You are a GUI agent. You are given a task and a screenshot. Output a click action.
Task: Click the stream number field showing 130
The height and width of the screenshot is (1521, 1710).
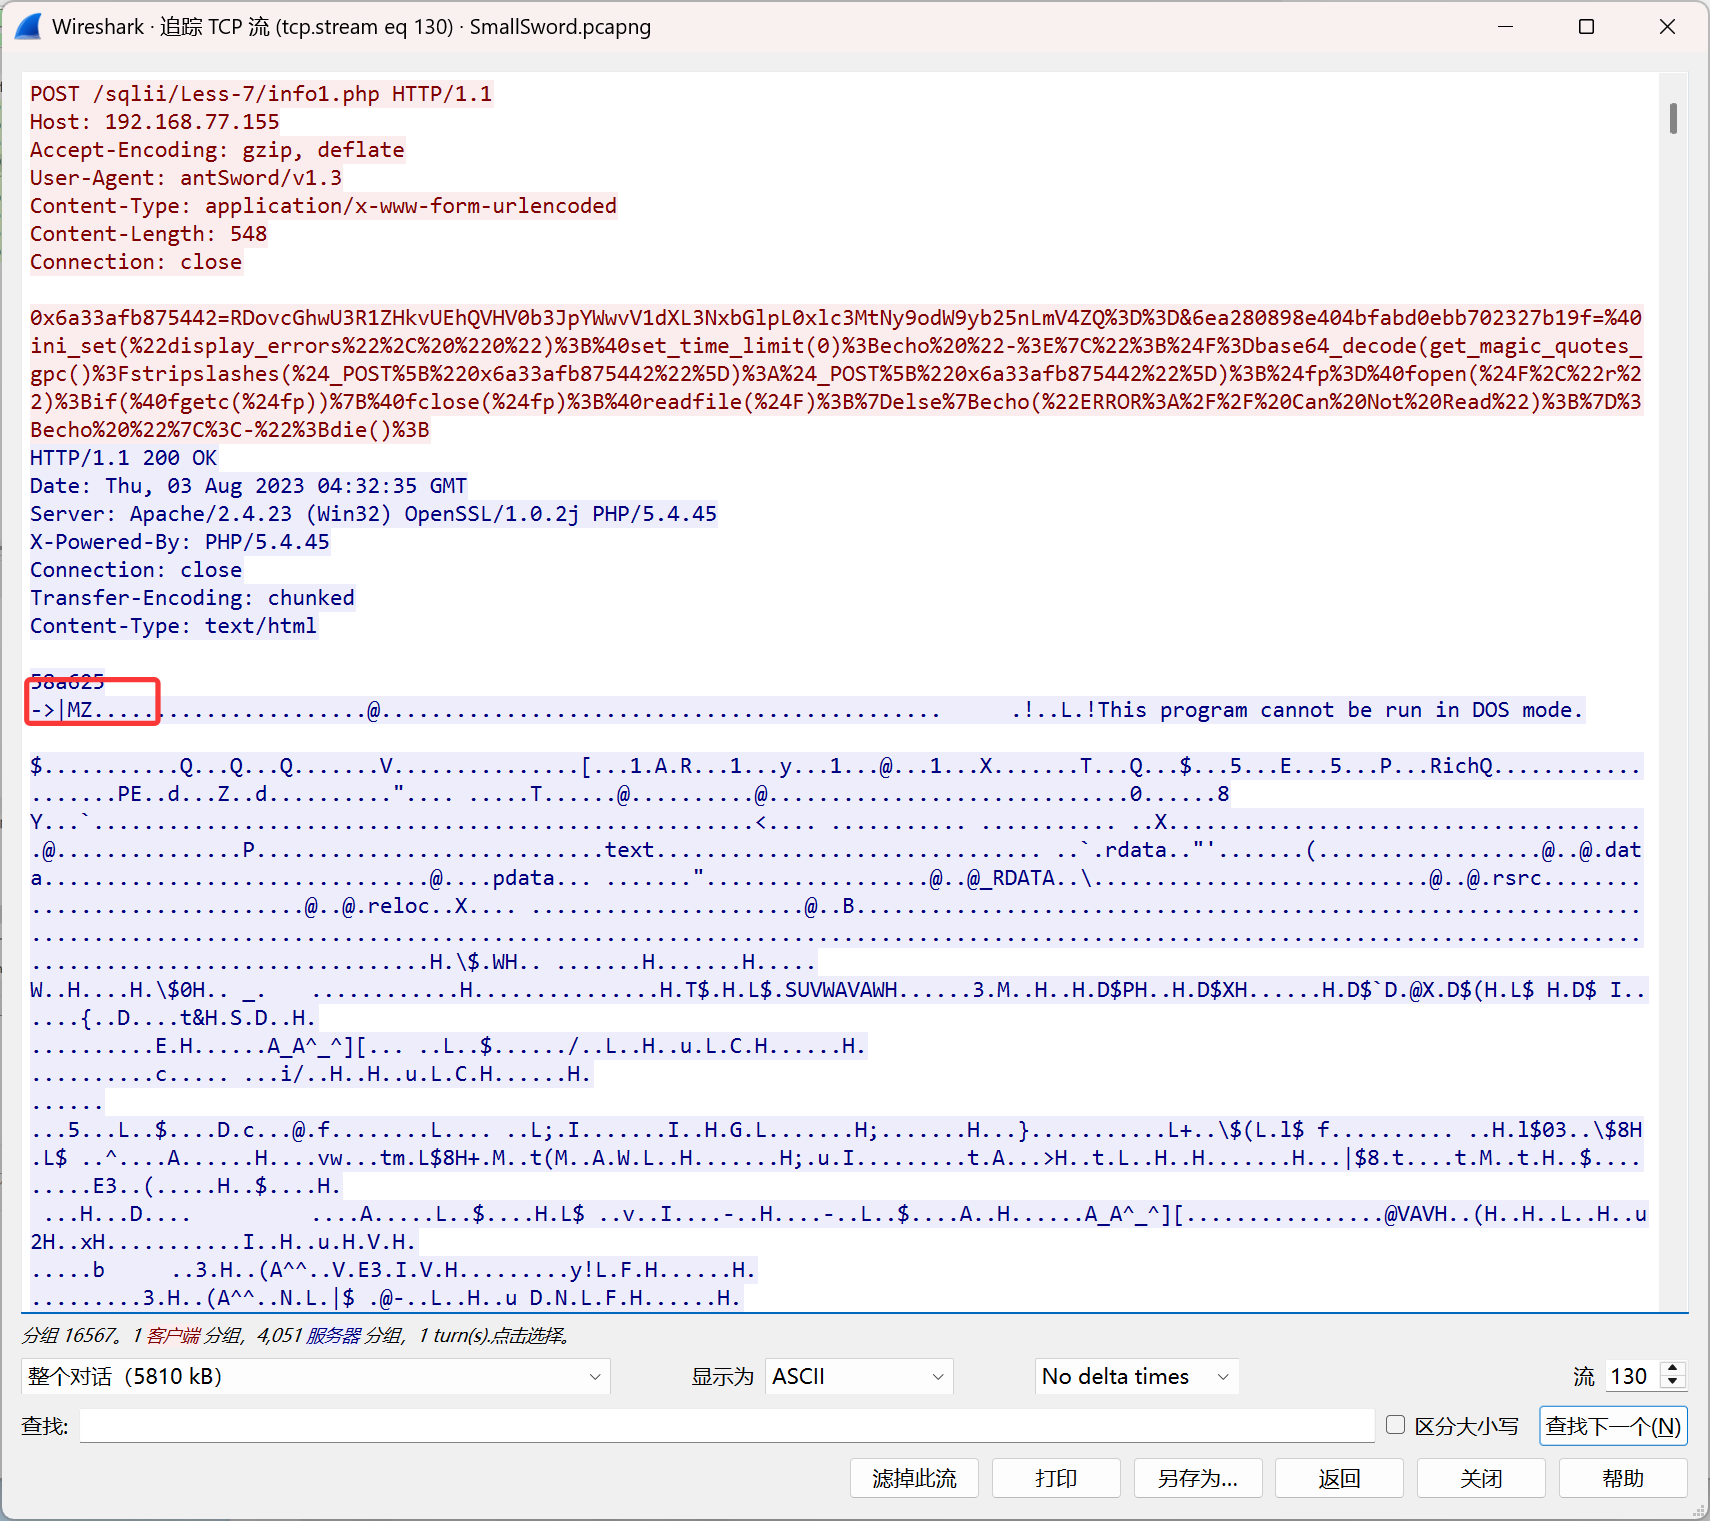click(x=1632, y=1376)
